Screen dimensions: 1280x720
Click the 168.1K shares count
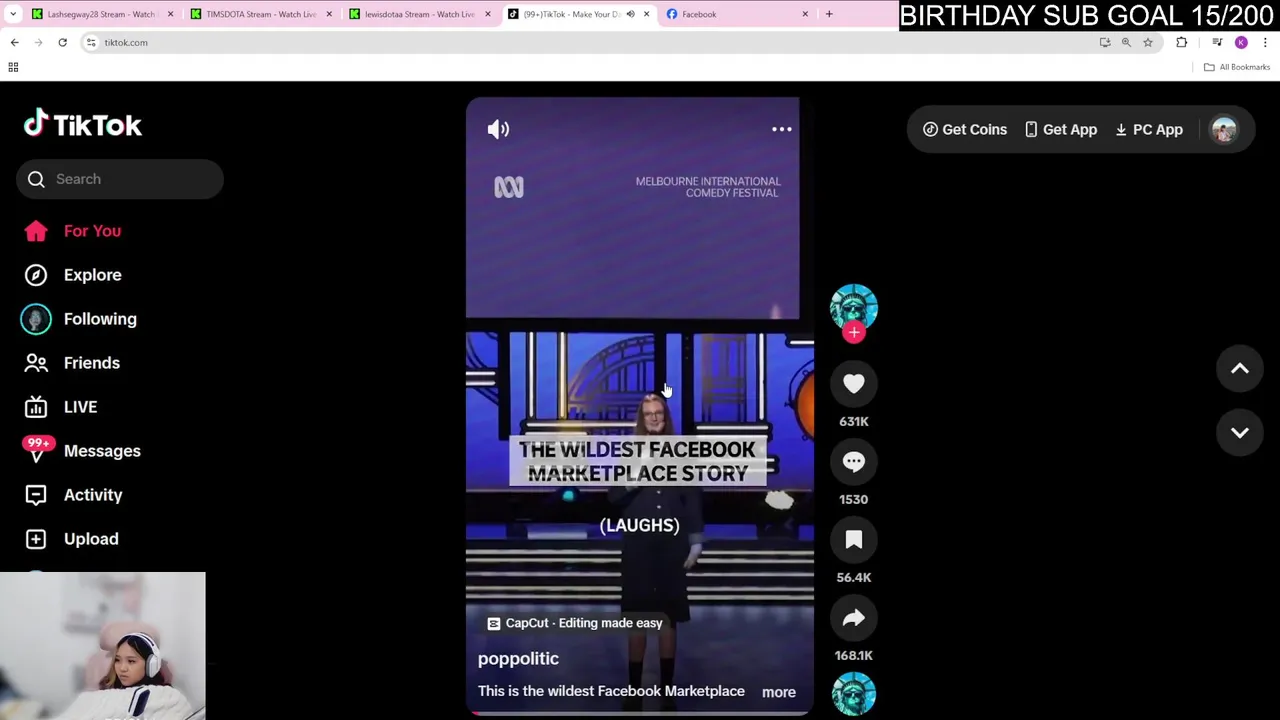click(x=854, y=655)
